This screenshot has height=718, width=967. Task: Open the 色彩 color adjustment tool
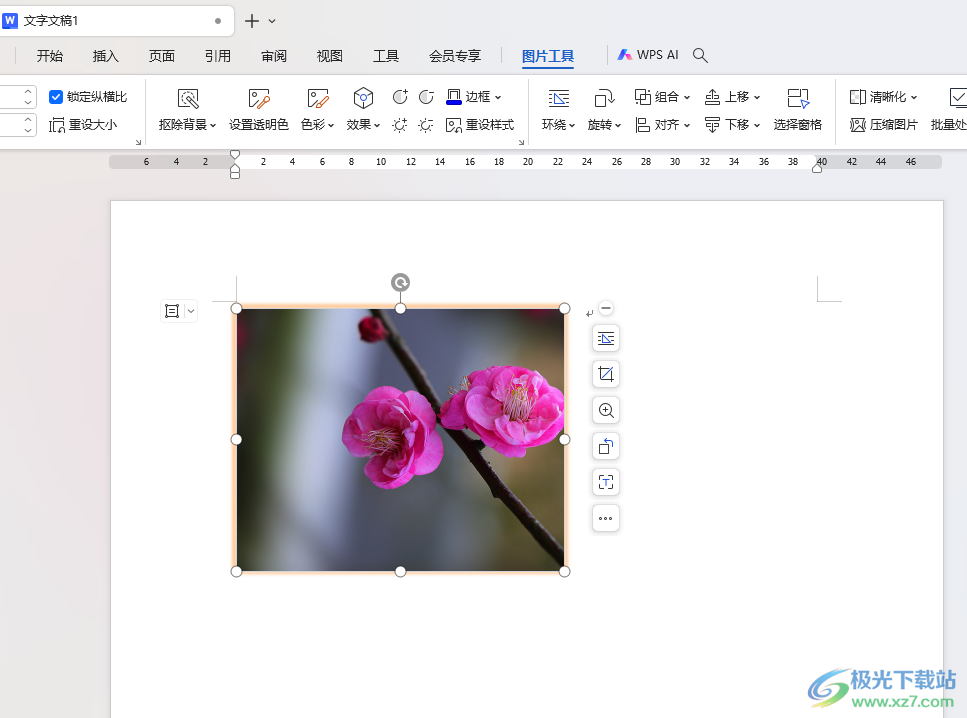pyautogui.click(x=318, y=110)
